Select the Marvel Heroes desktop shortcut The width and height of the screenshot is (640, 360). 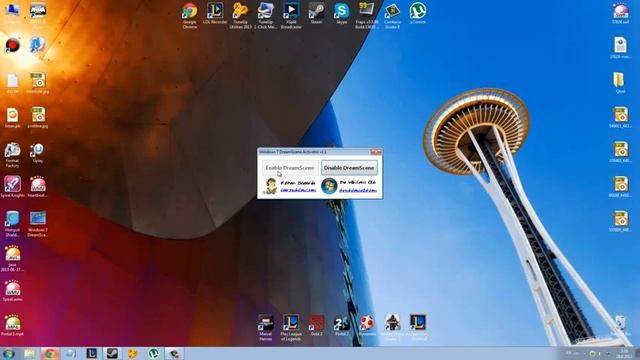coord(266,327)
